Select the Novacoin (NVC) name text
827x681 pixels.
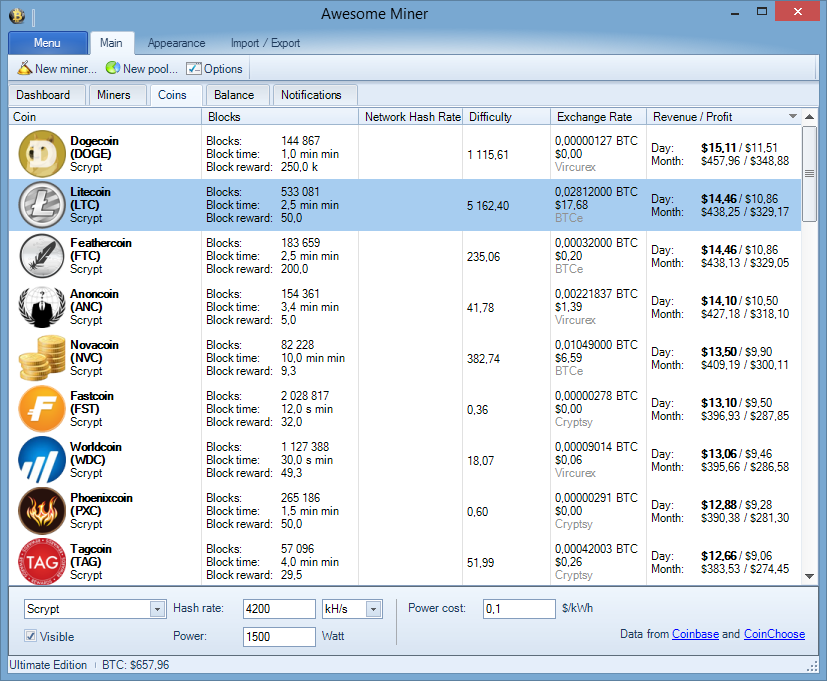(94, 351)
